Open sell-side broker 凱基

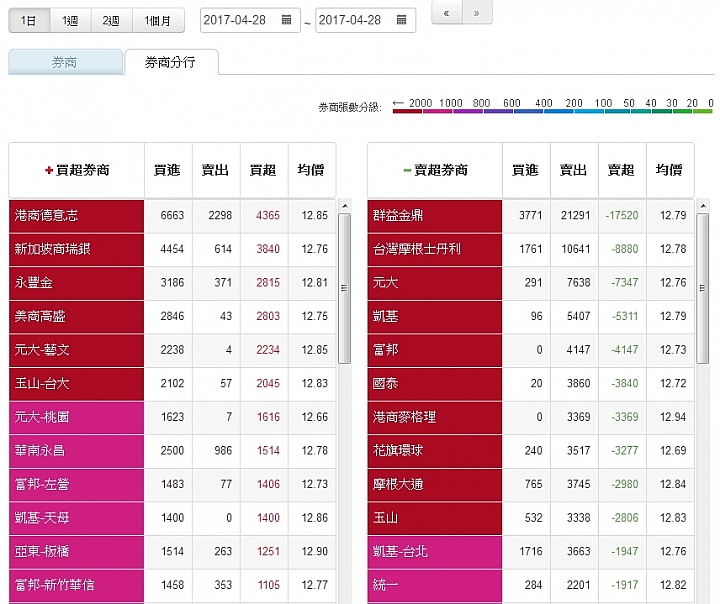pos(435,316)
